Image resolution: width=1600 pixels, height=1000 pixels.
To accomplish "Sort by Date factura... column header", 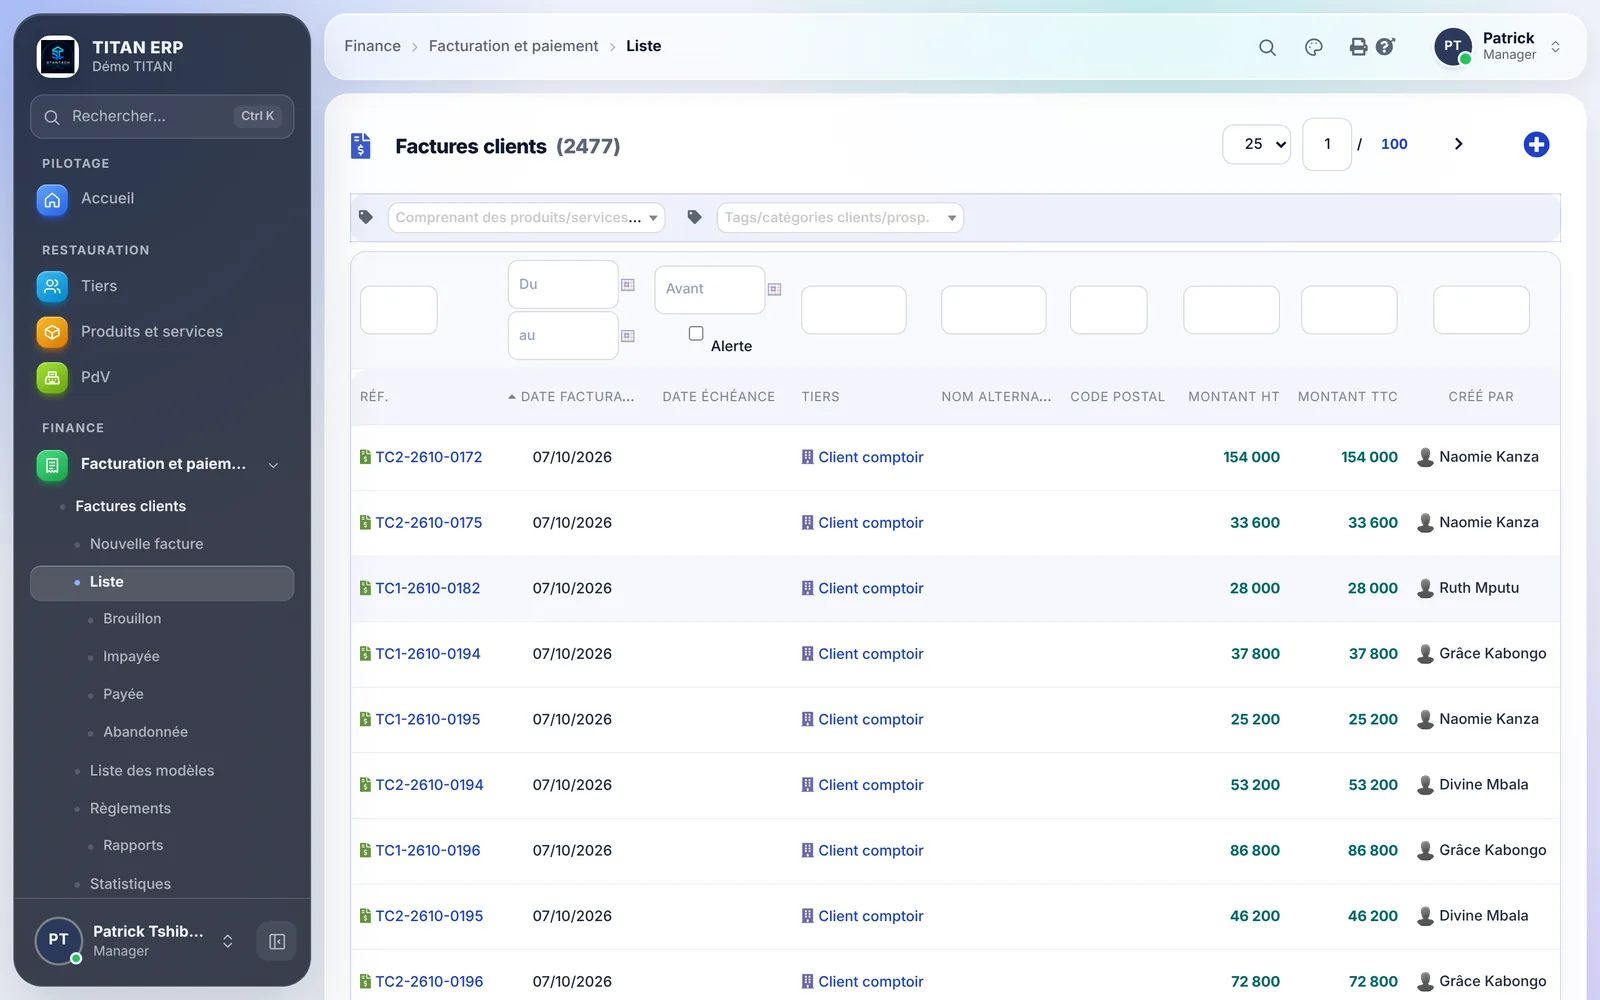I will tap(577, 397).
